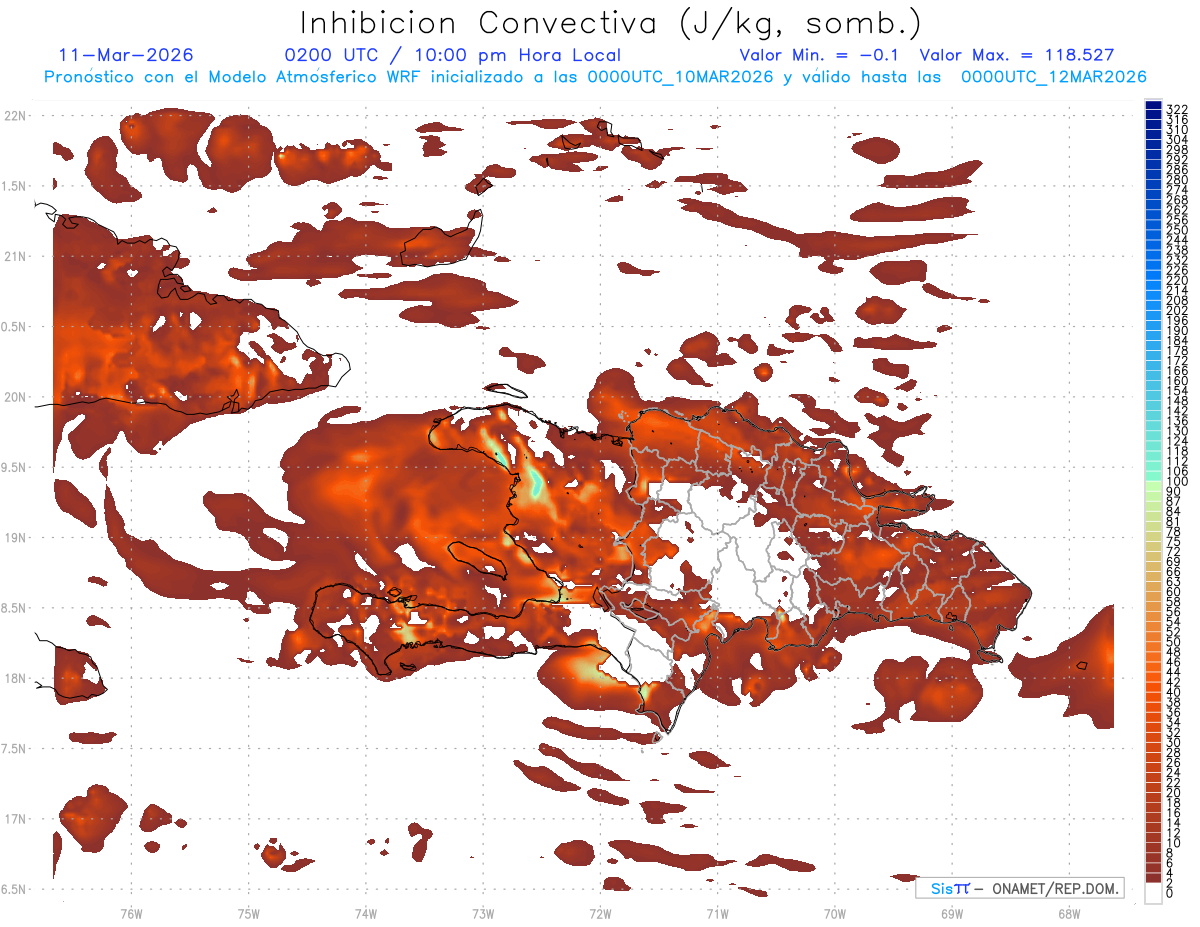Click the '70W' longitude label
The image size is (1200, 927).
pyautogui.click(x=834, y=913)
